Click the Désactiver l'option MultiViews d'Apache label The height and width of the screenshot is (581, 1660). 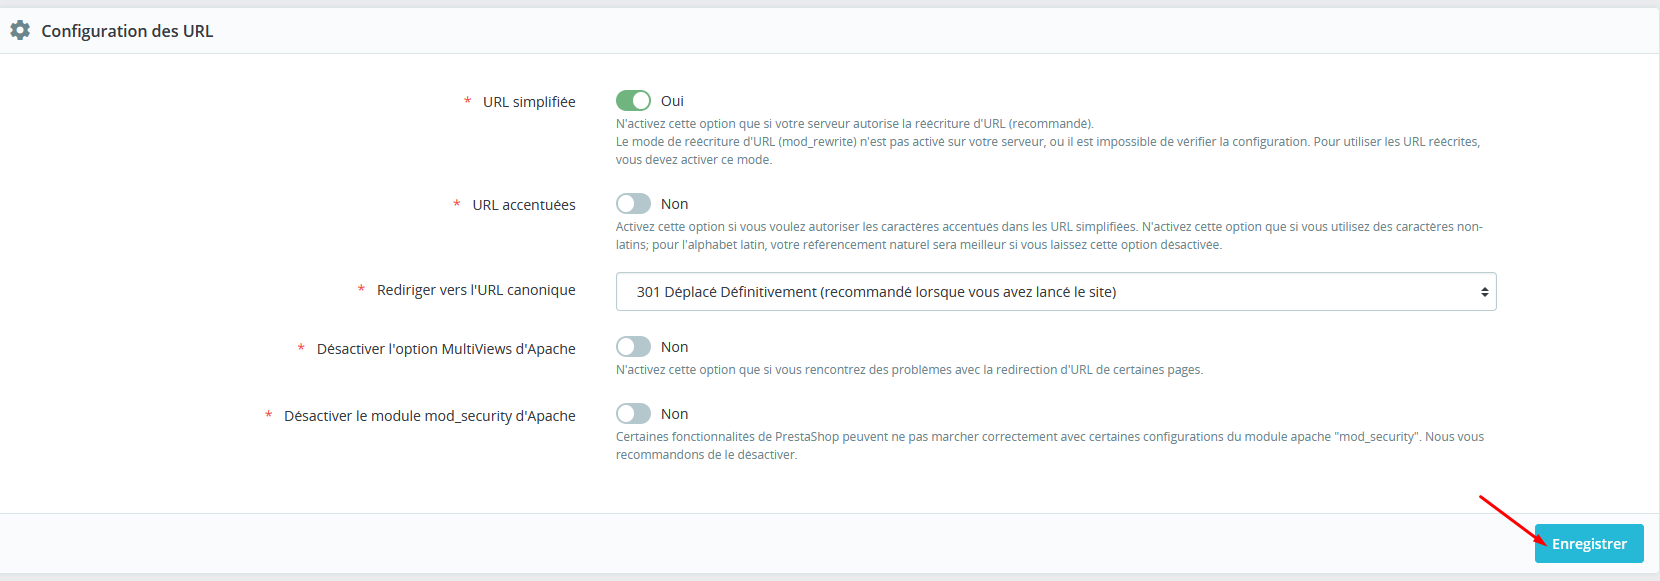pos(446,349)
